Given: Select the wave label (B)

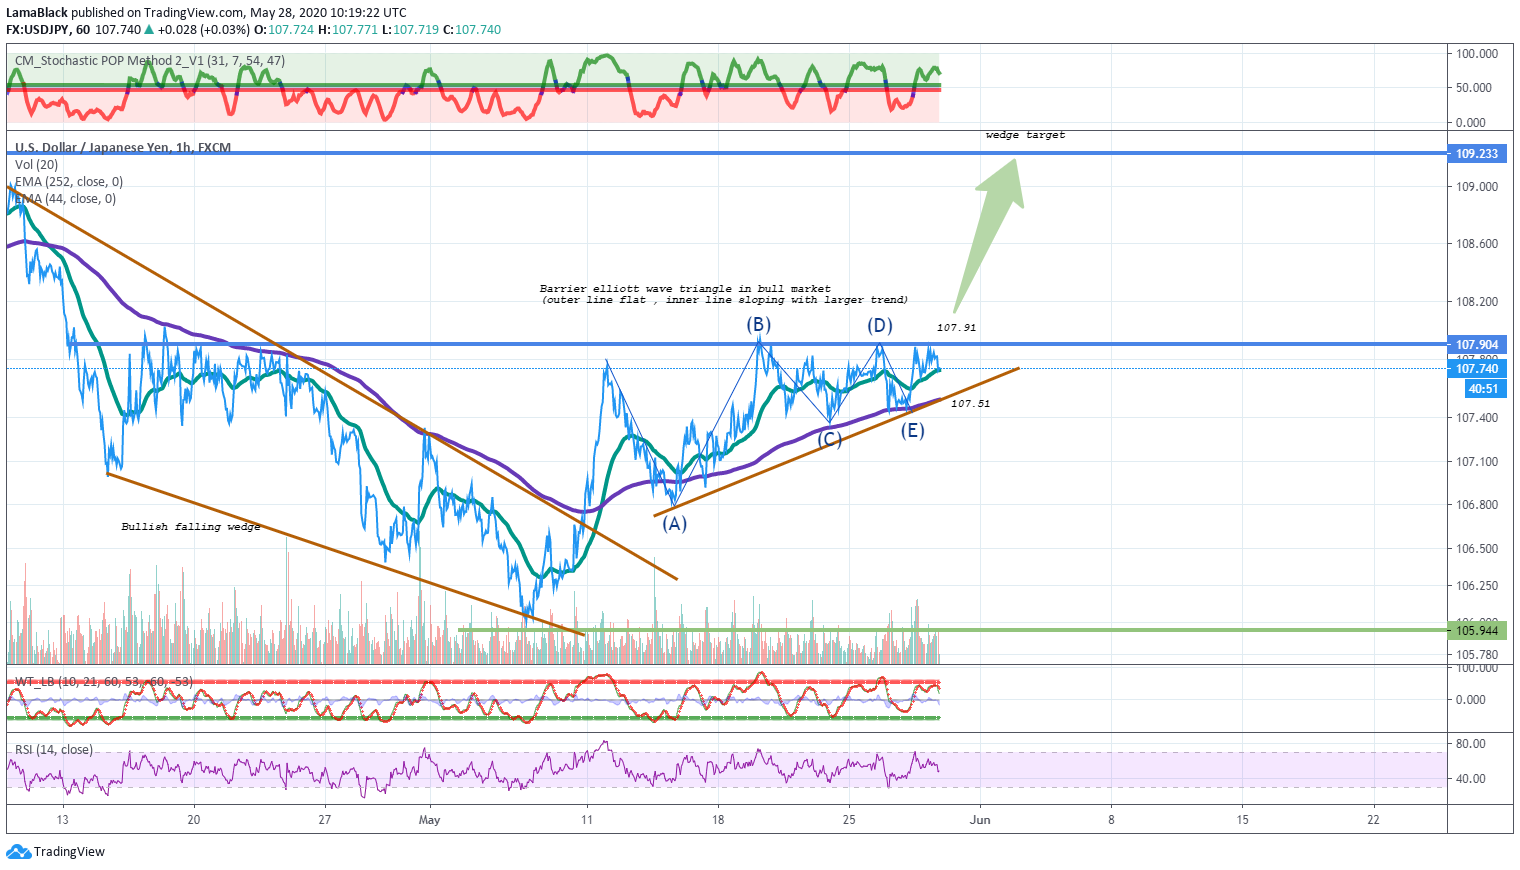Looking at the screenshot, I should pyautogui.click(x=758, y=324).
